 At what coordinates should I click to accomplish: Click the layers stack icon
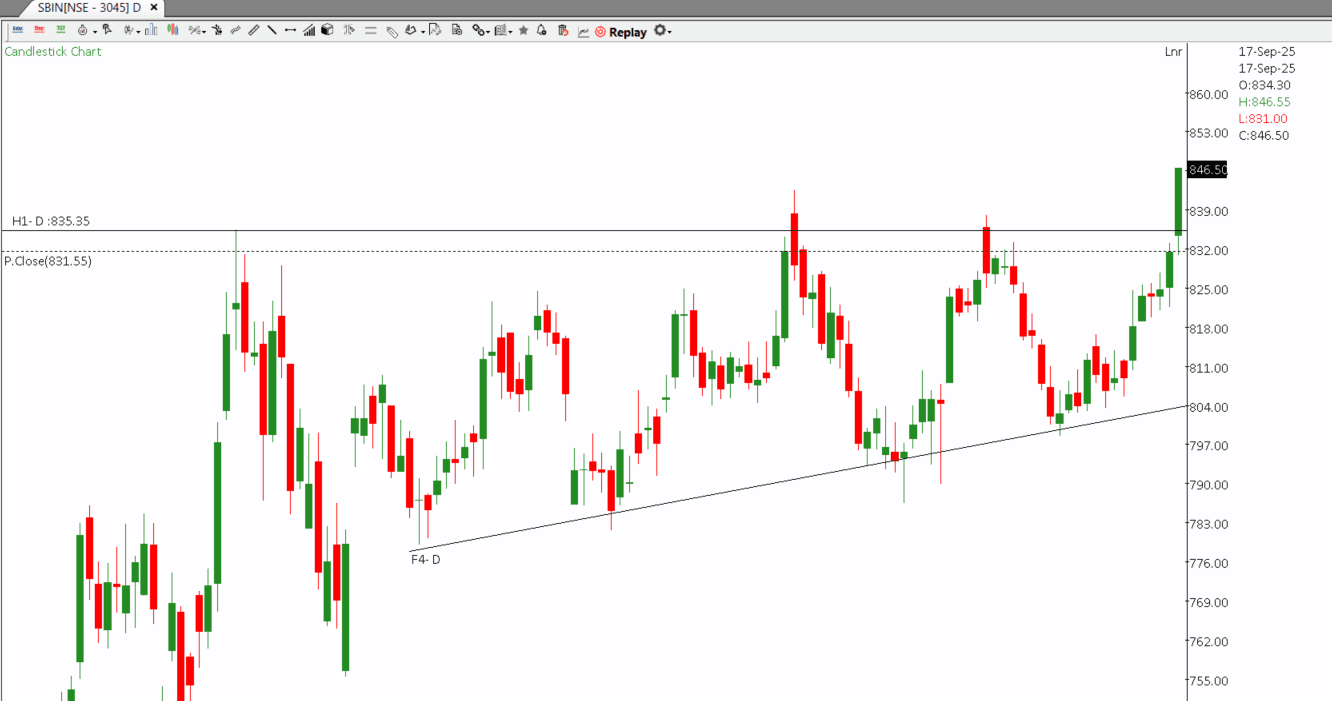(x=411, y=30)
